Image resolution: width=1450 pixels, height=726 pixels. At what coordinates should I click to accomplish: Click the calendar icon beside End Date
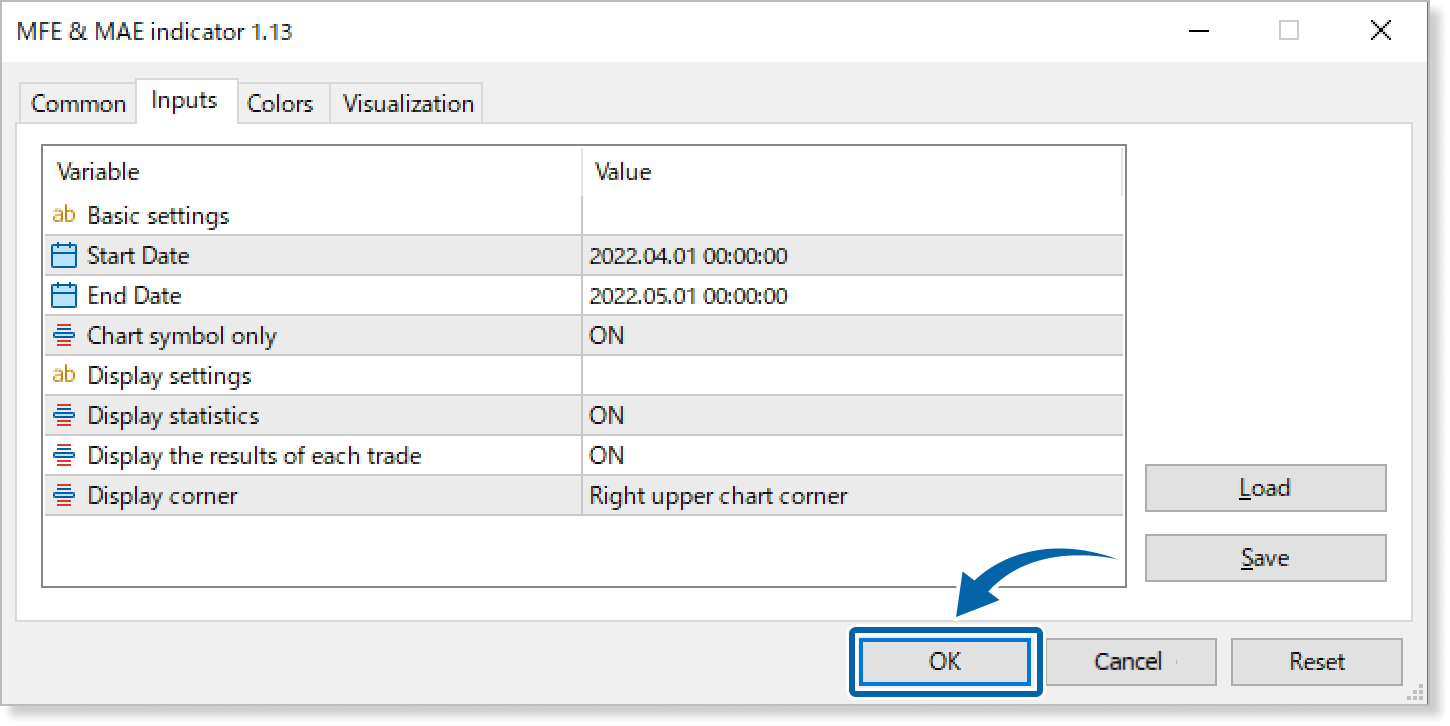pyautogui.click(x=64, y=296)
